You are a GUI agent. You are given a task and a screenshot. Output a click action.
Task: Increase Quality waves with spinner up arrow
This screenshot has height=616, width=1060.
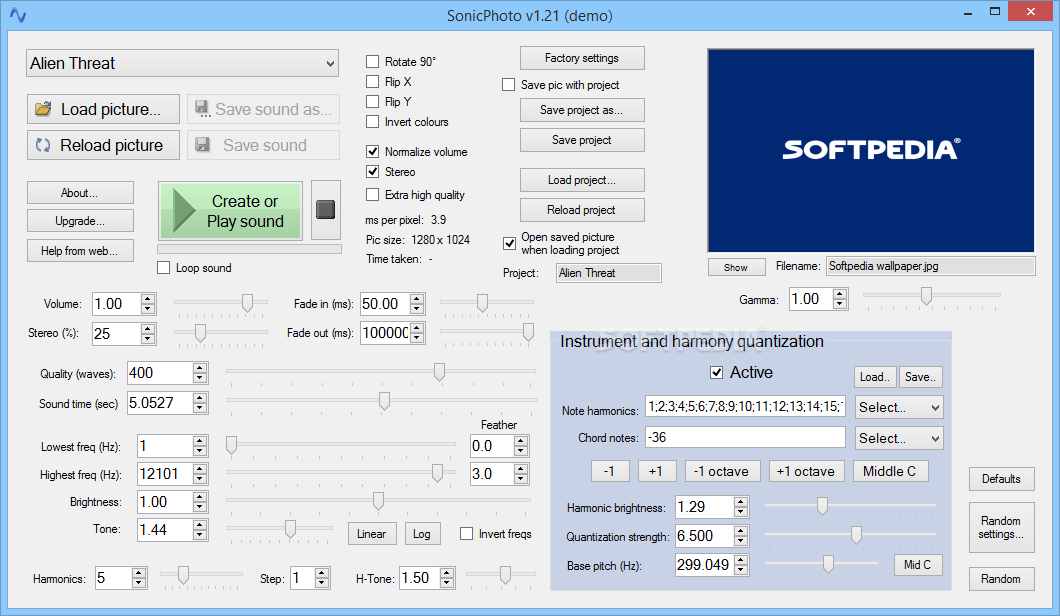pyautogui.click(x=200, y=368)
